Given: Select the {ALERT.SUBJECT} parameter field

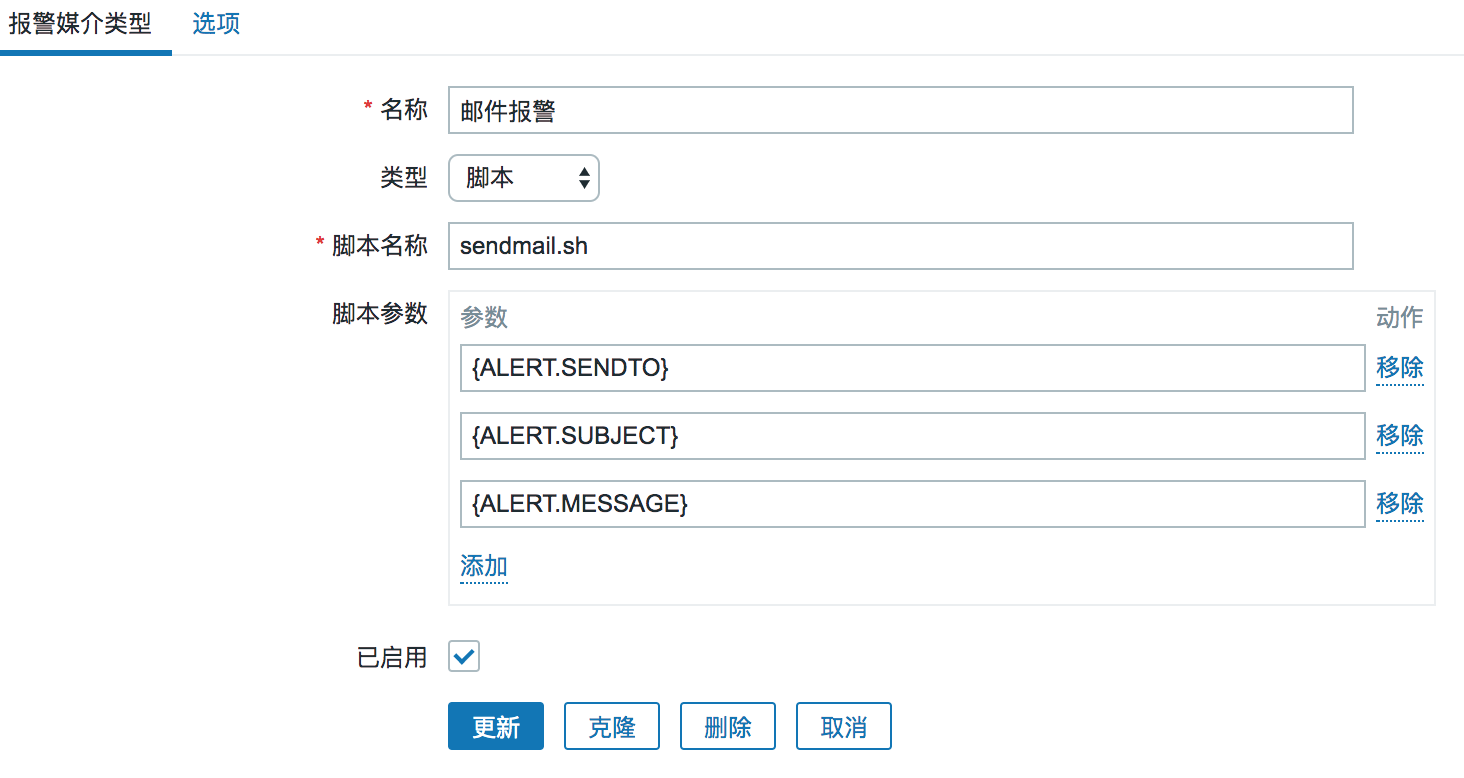Looking at the screenshot, I should click(912, 436).
